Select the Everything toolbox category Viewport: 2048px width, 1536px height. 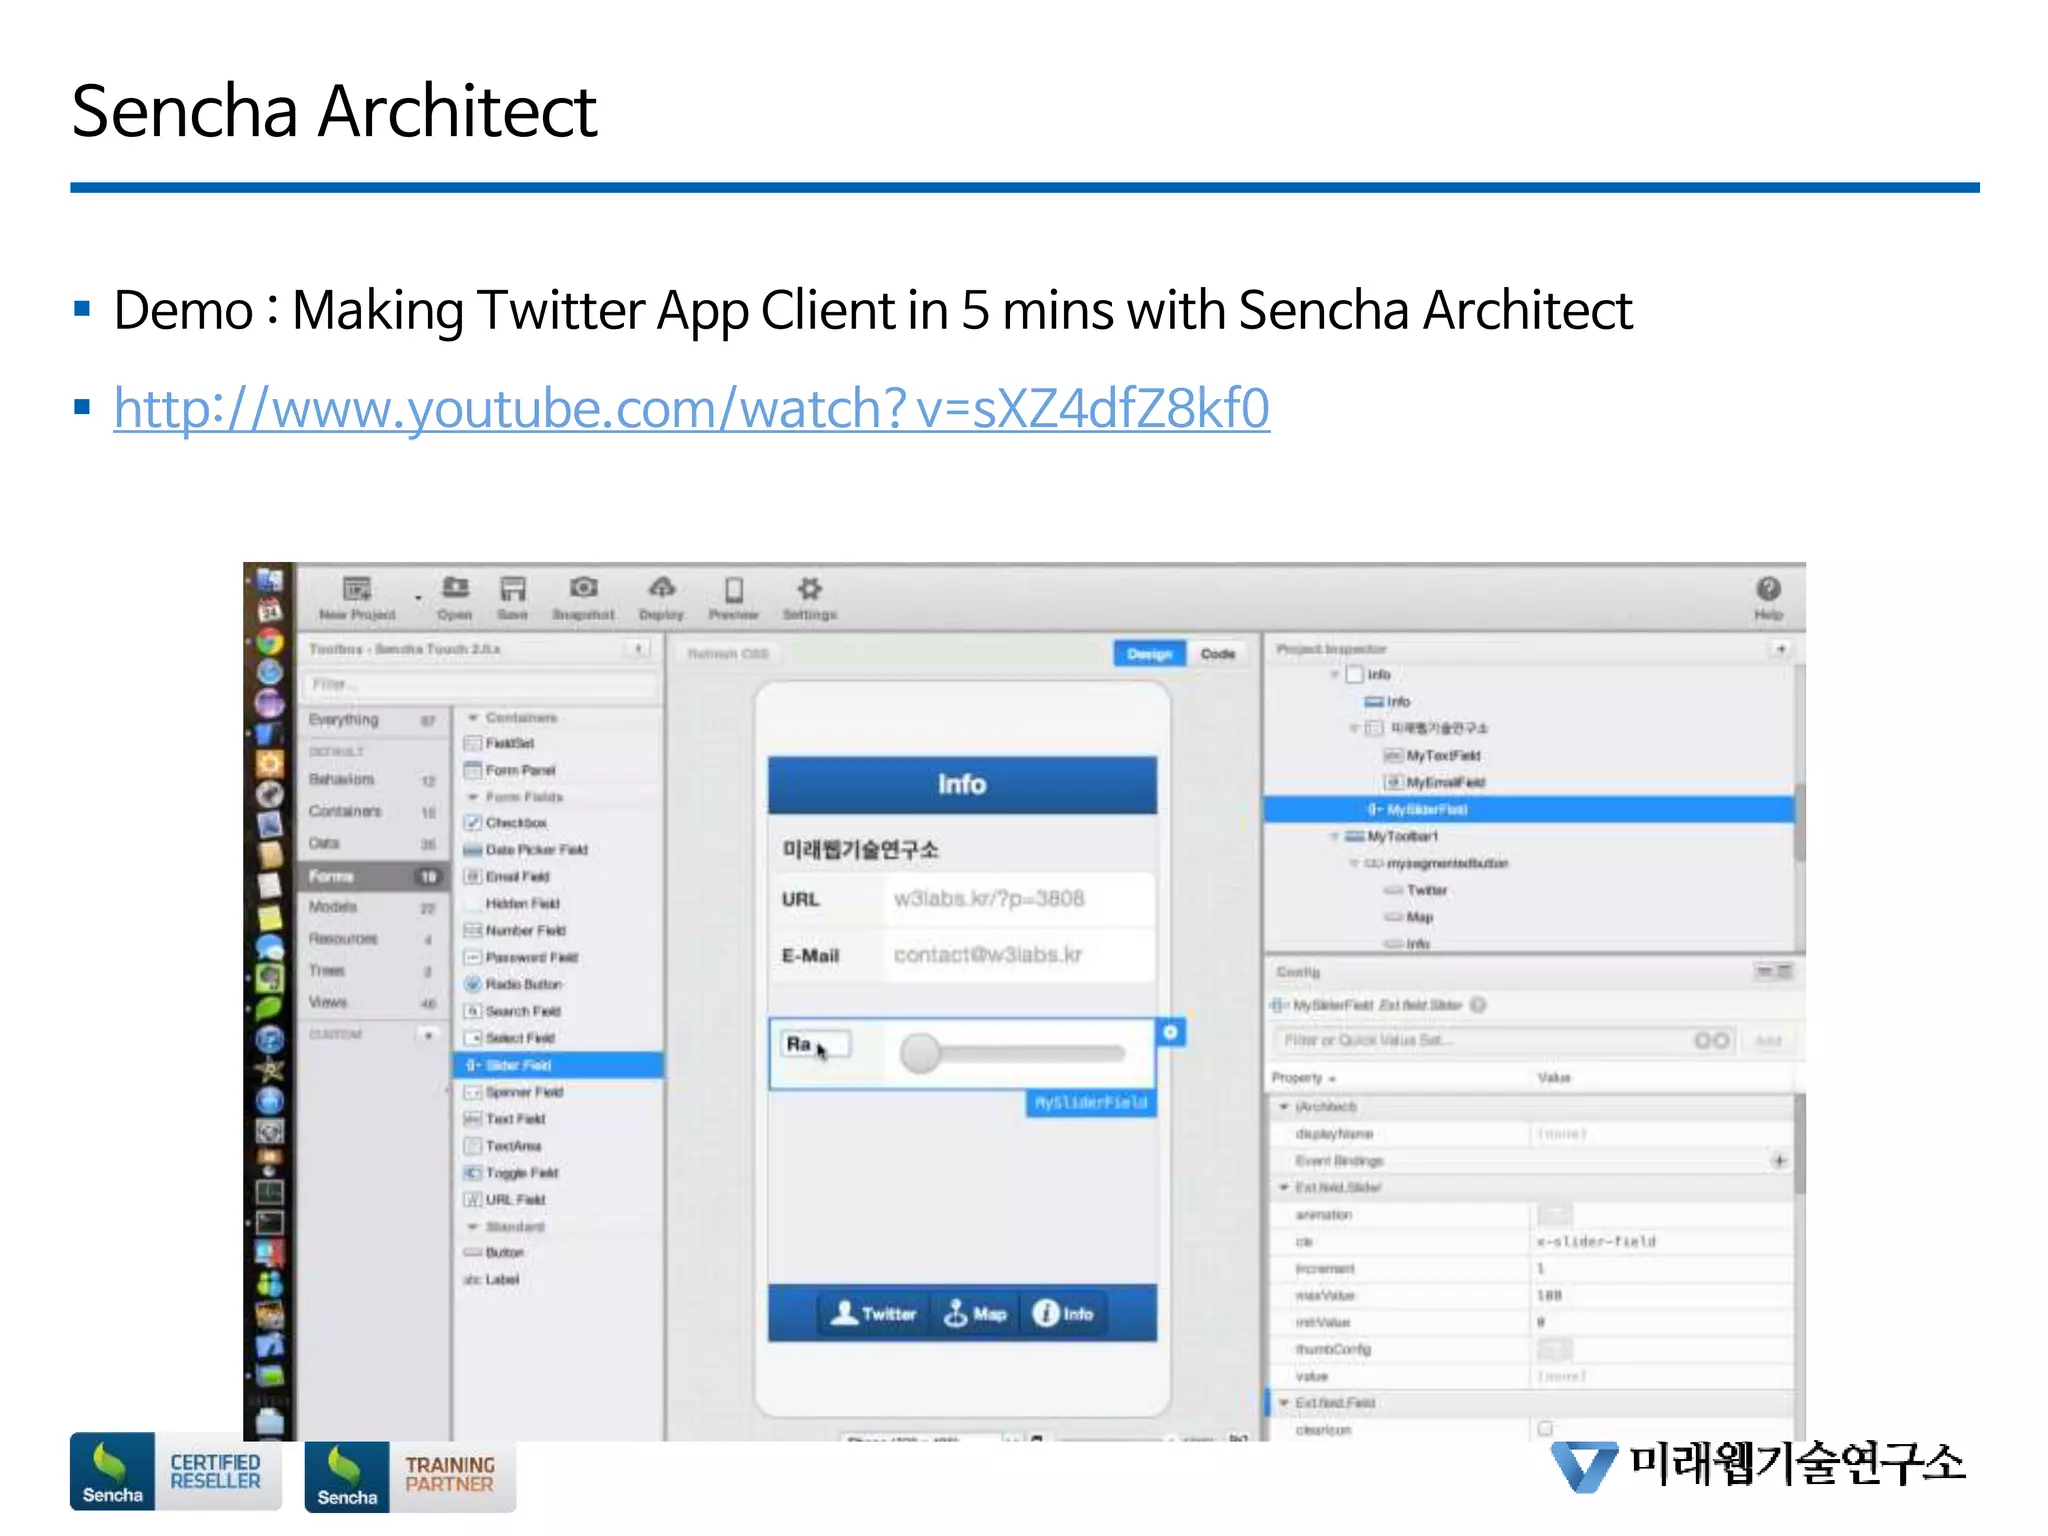tap(372, 720)
